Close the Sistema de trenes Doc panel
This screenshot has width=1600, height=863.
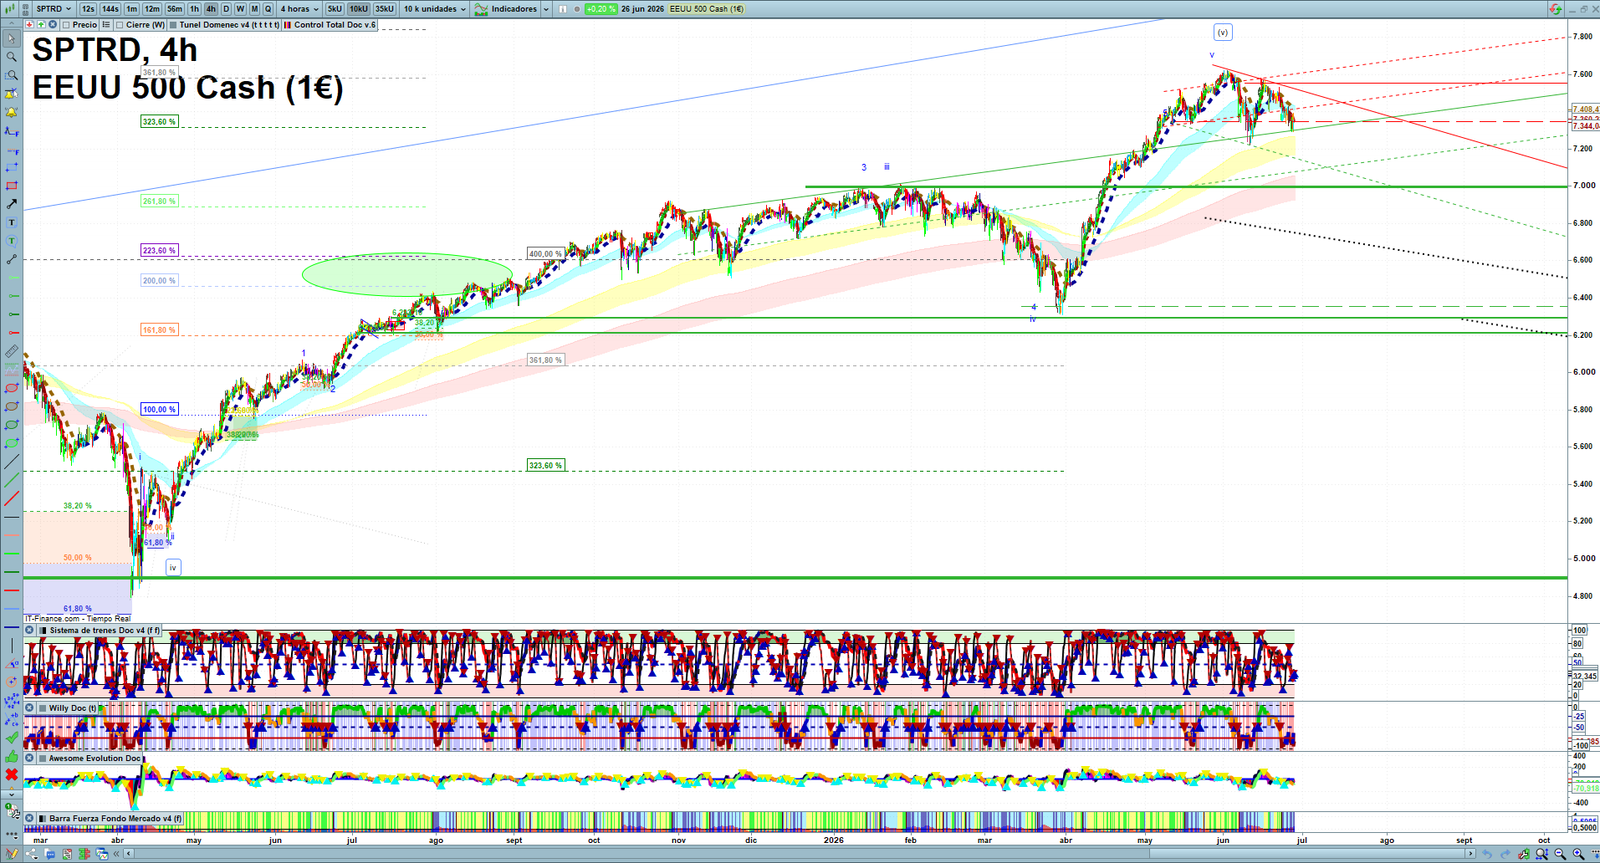(x=30, y=630)
